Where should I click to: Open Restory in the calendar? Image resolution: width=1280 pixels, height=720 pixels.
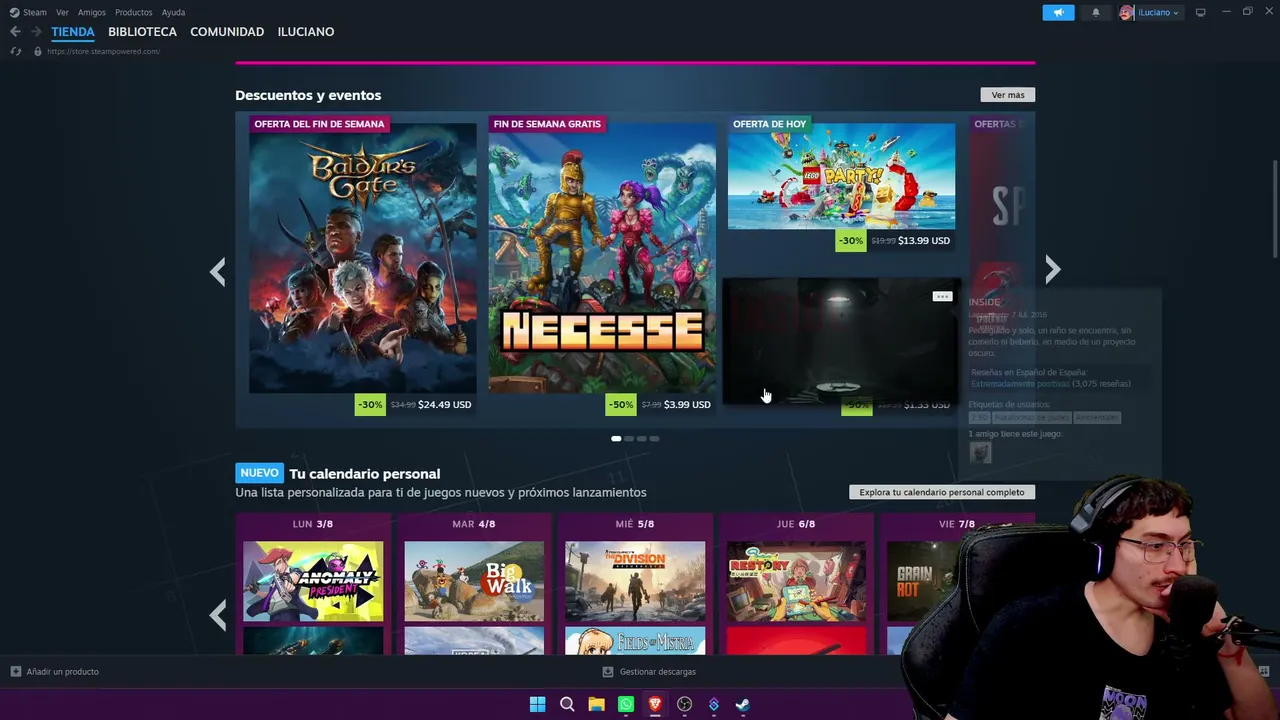click(x=796, y=581)
